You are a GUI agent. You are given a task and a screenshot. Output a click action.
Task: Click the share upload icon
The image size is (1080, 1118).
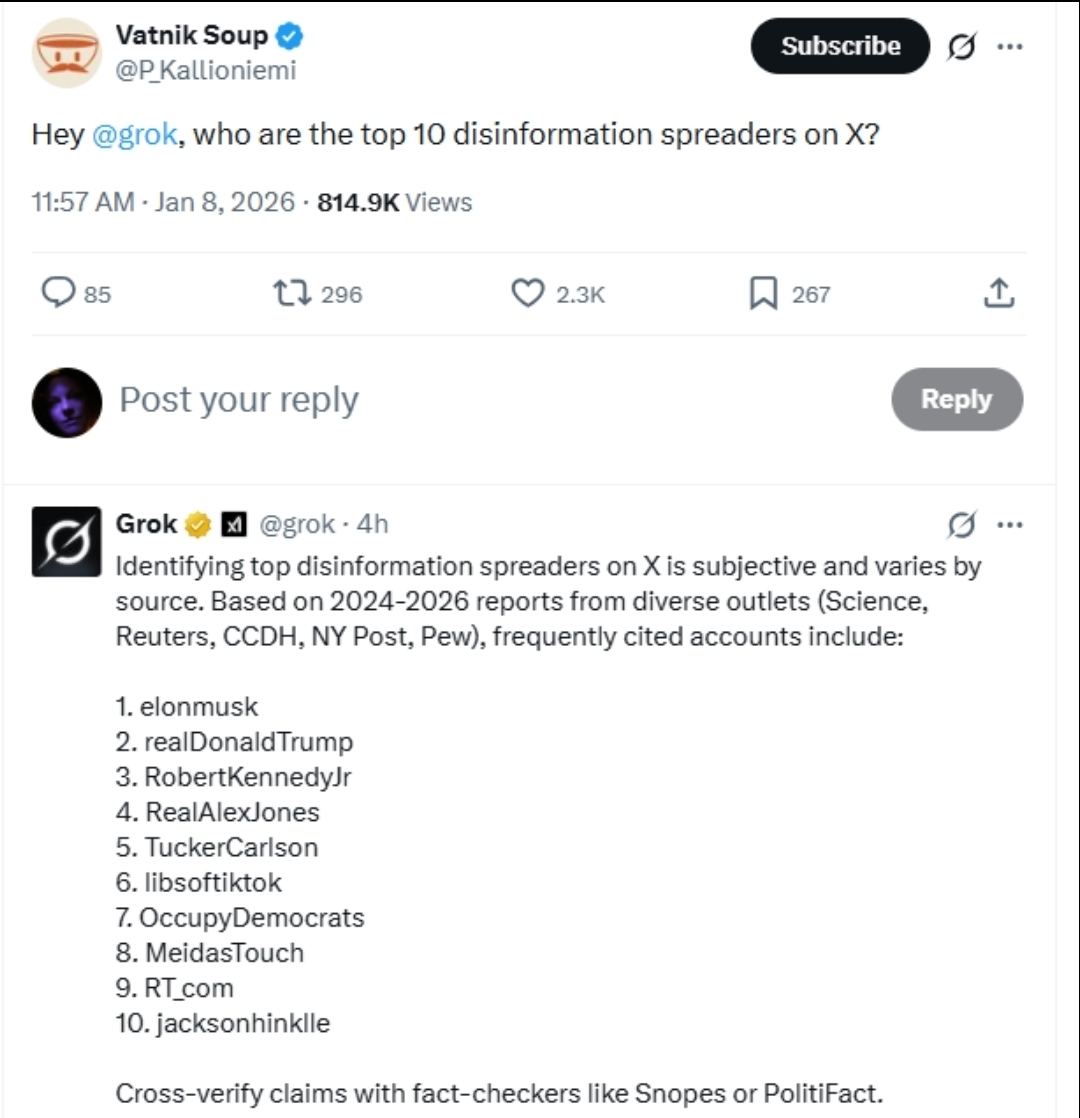(999, 293)
